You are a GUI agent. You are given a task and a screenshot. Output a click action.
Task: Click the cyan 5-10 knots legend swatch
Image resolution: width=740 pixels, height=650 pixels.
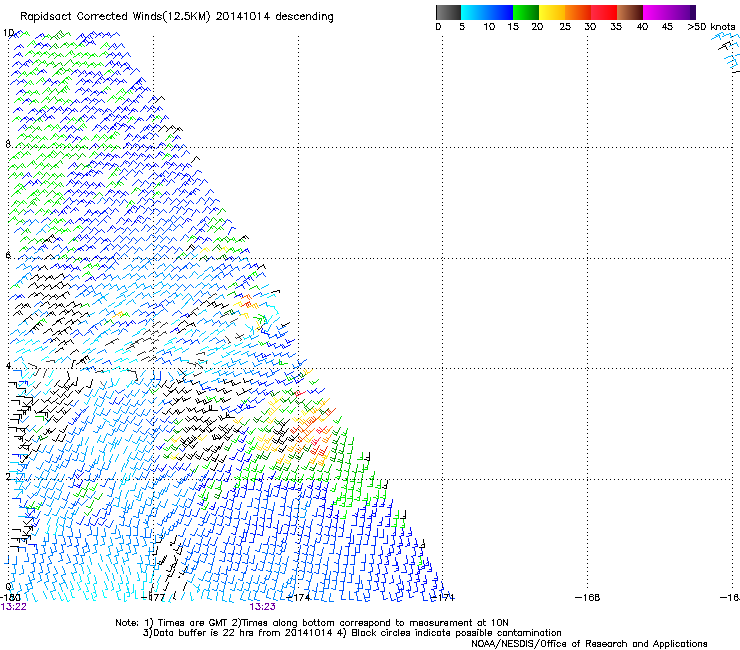pyautogui.click(x=474, y=12)
